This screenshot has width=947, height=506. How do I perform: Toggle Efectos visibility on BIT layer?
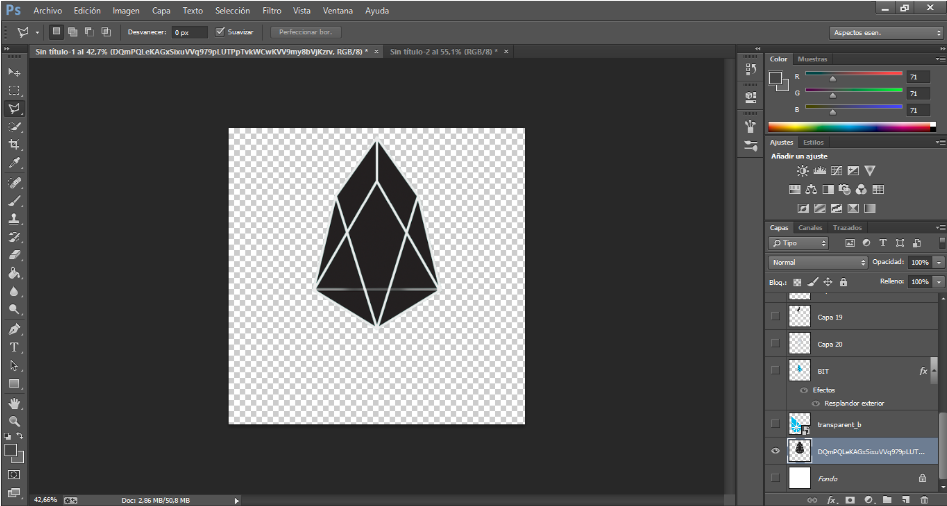(804, 390)
